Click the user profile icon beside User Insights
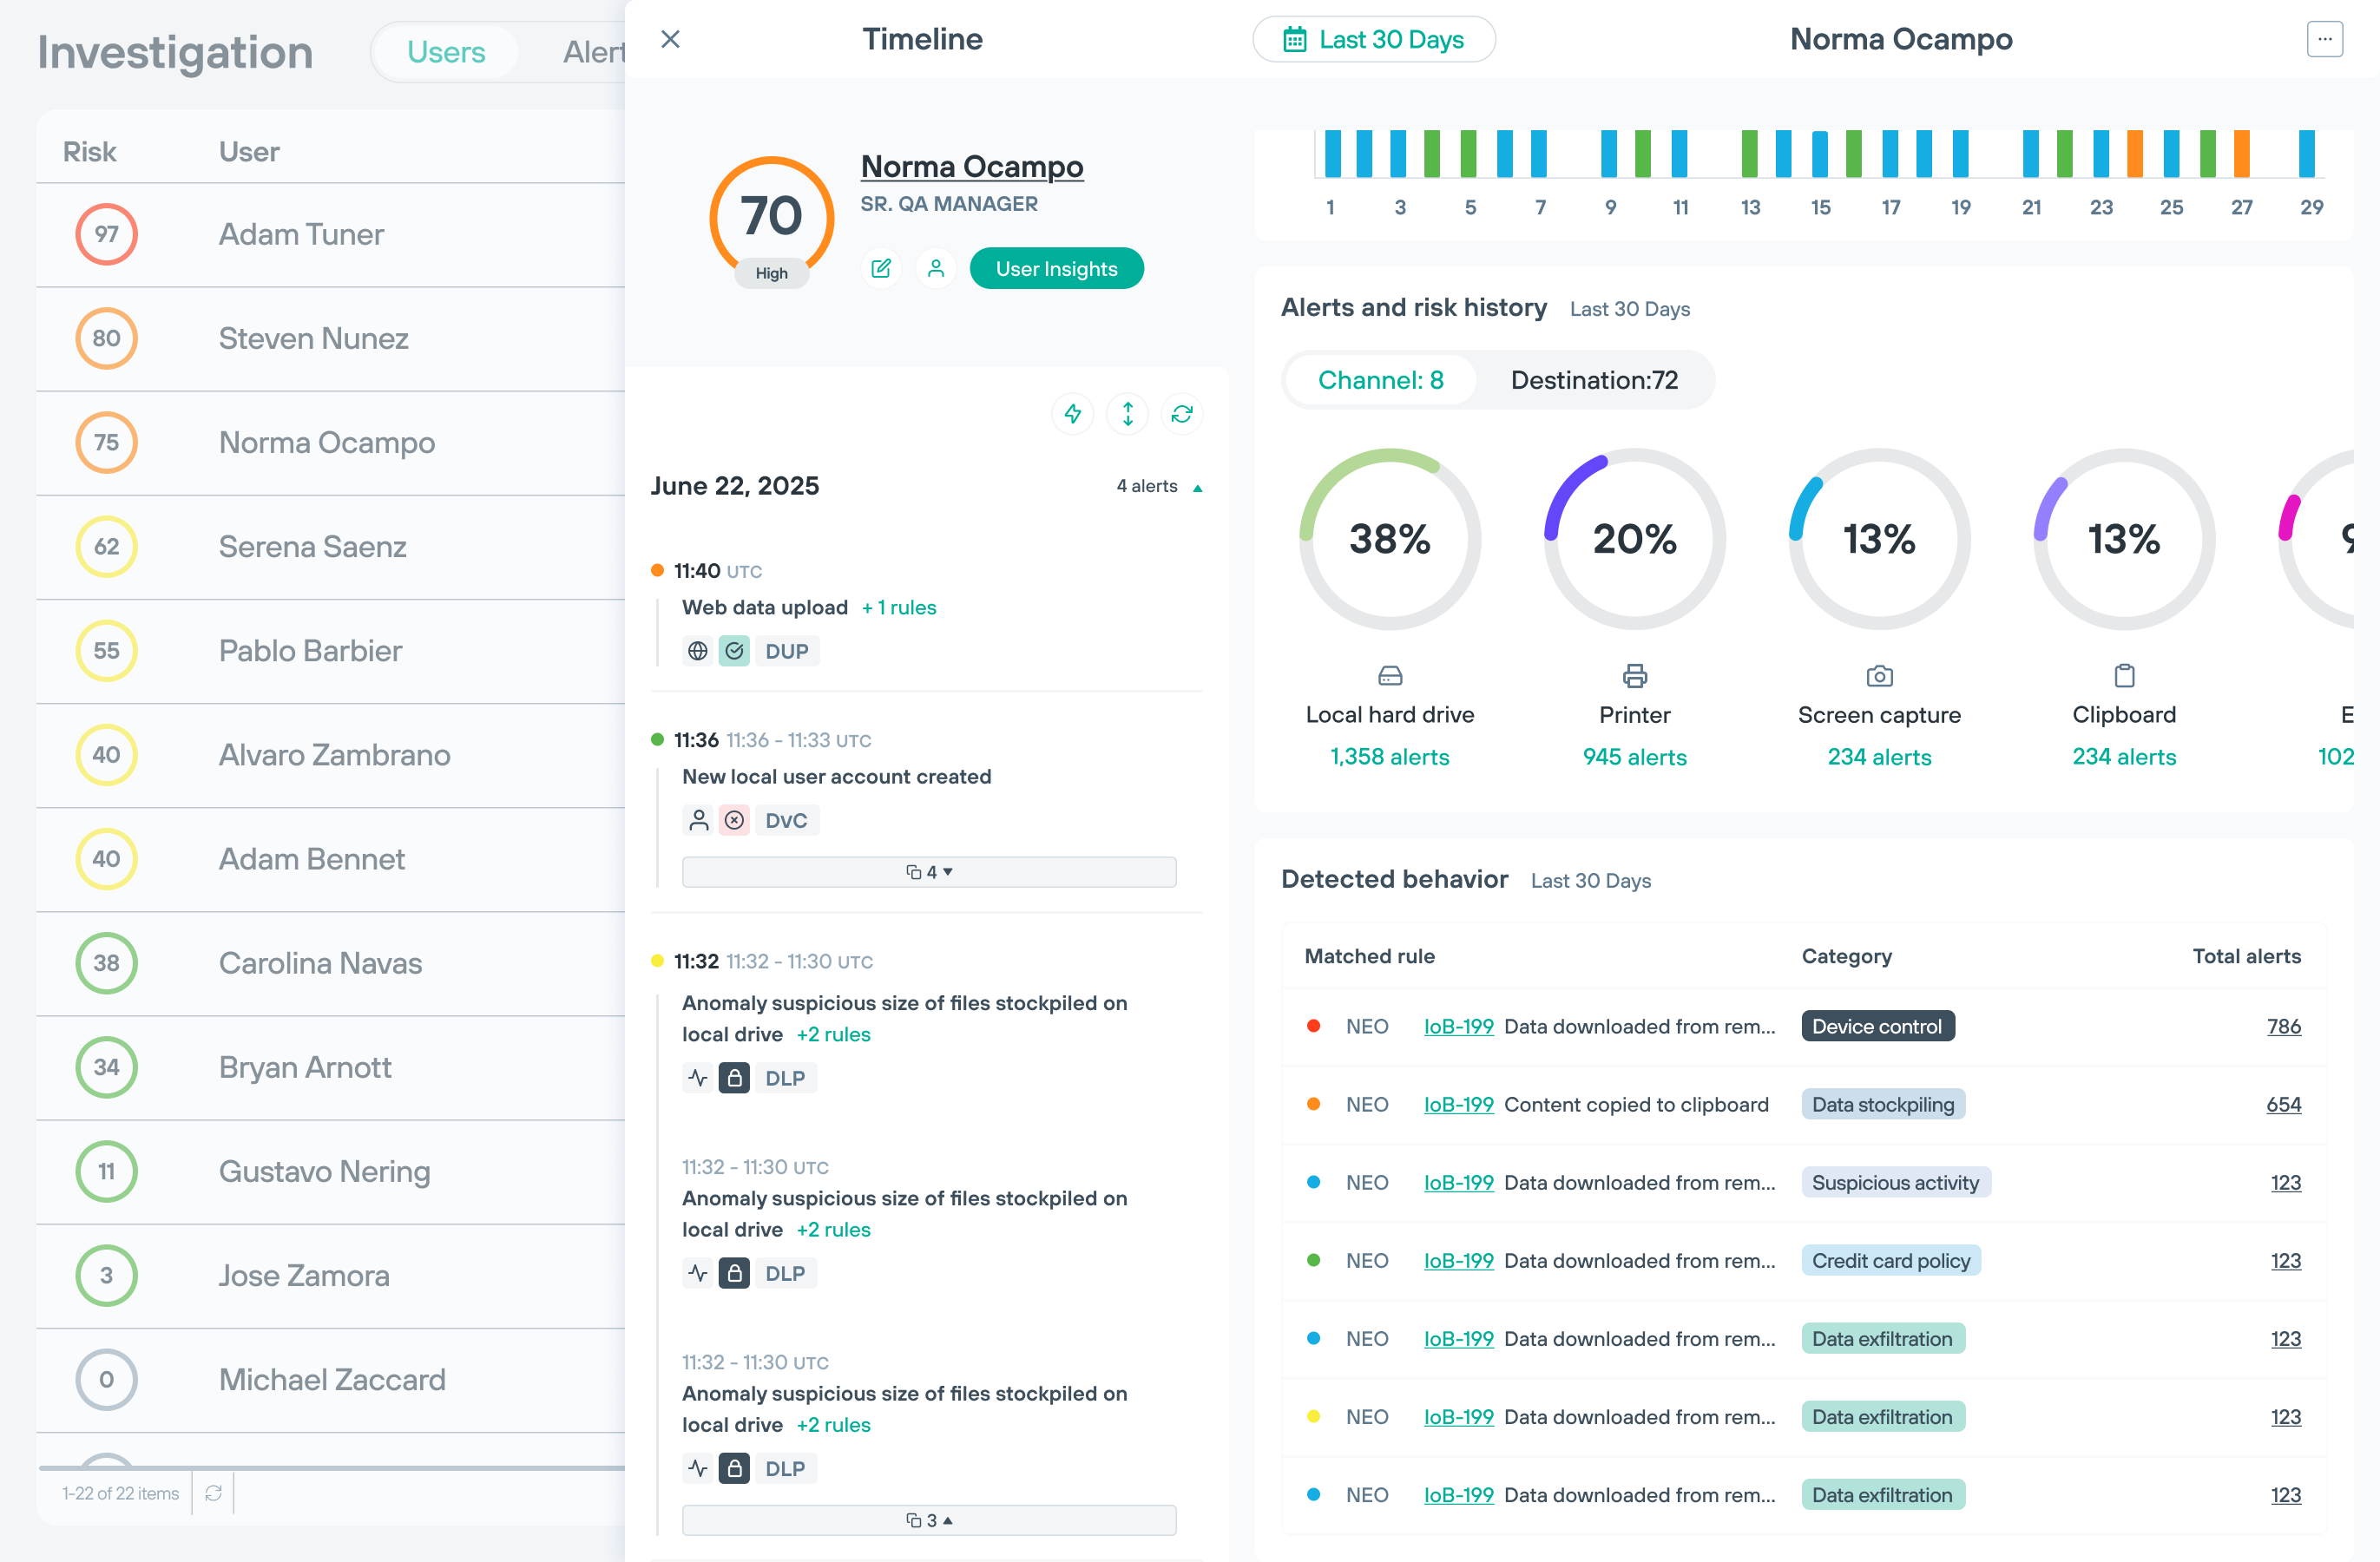Screen dimensions: 2380x1562 coord(936,268)
